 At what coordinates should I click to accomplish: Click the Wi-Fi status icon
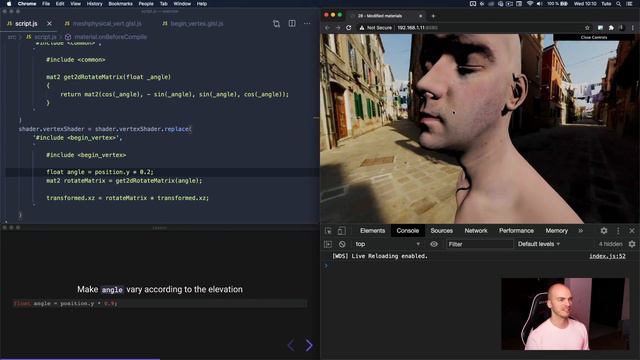tap(530, 4)
